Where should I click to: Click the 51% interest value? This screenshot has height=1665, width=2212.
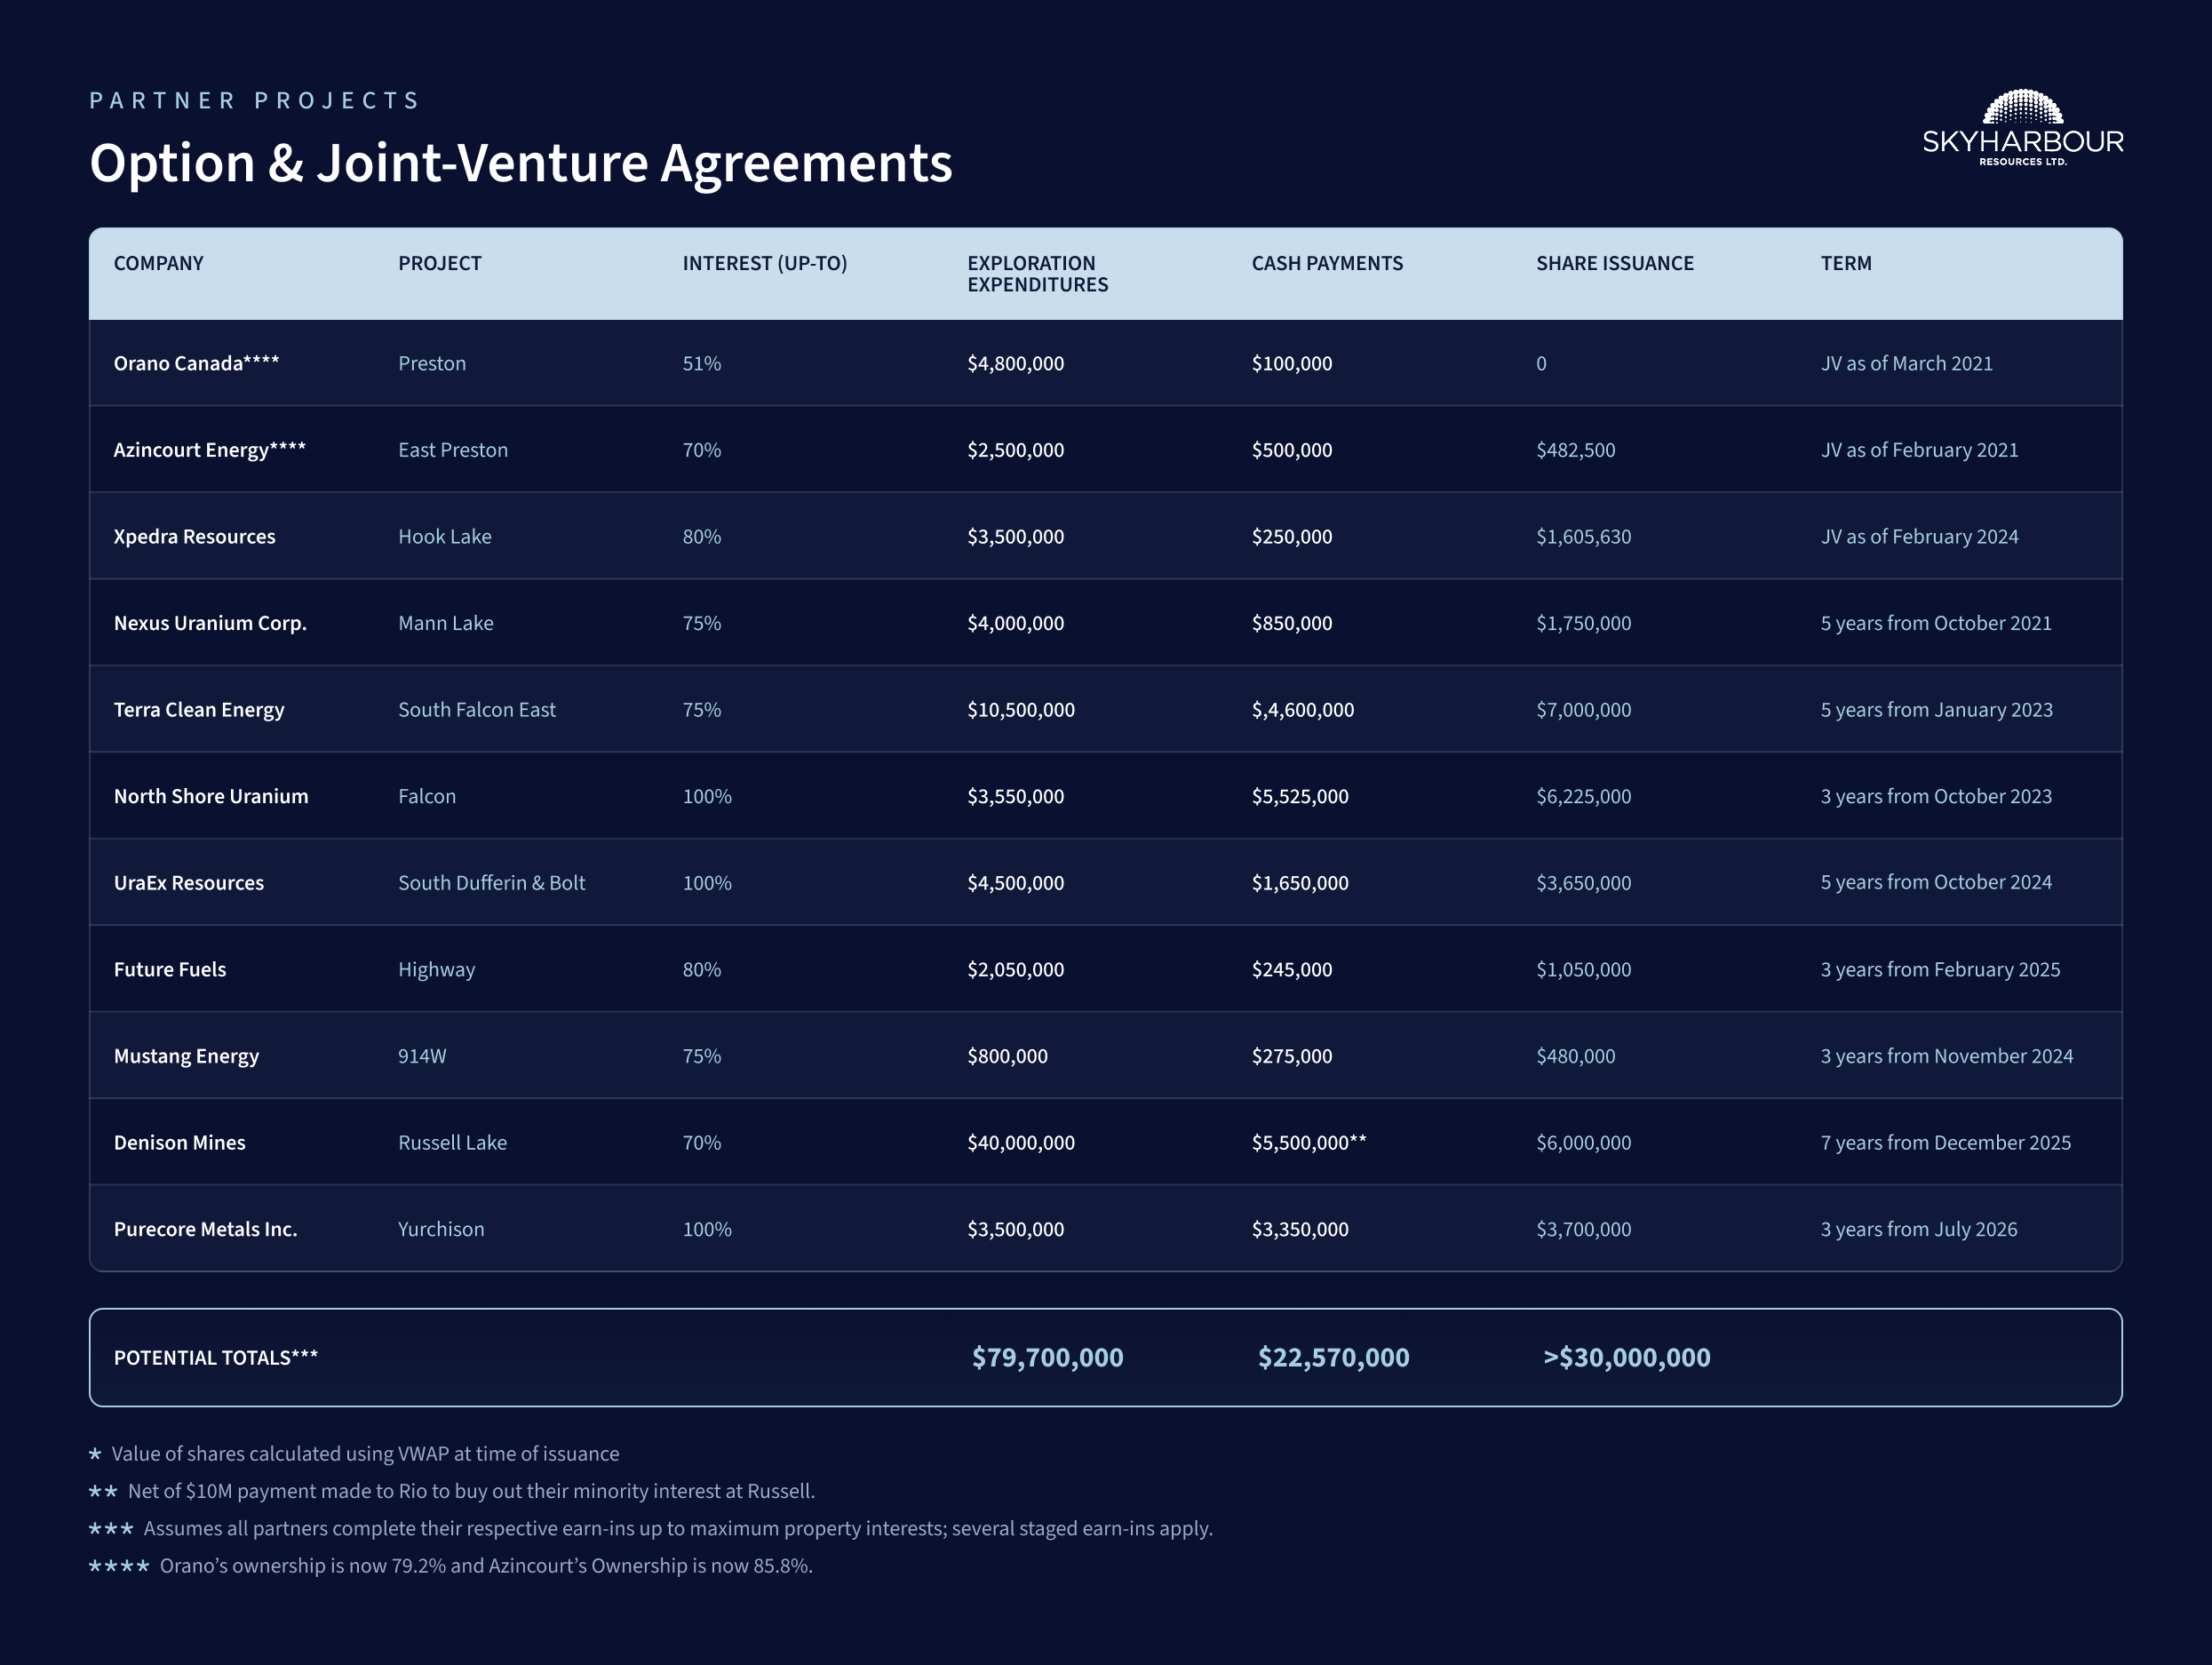[x=701, y=363]
